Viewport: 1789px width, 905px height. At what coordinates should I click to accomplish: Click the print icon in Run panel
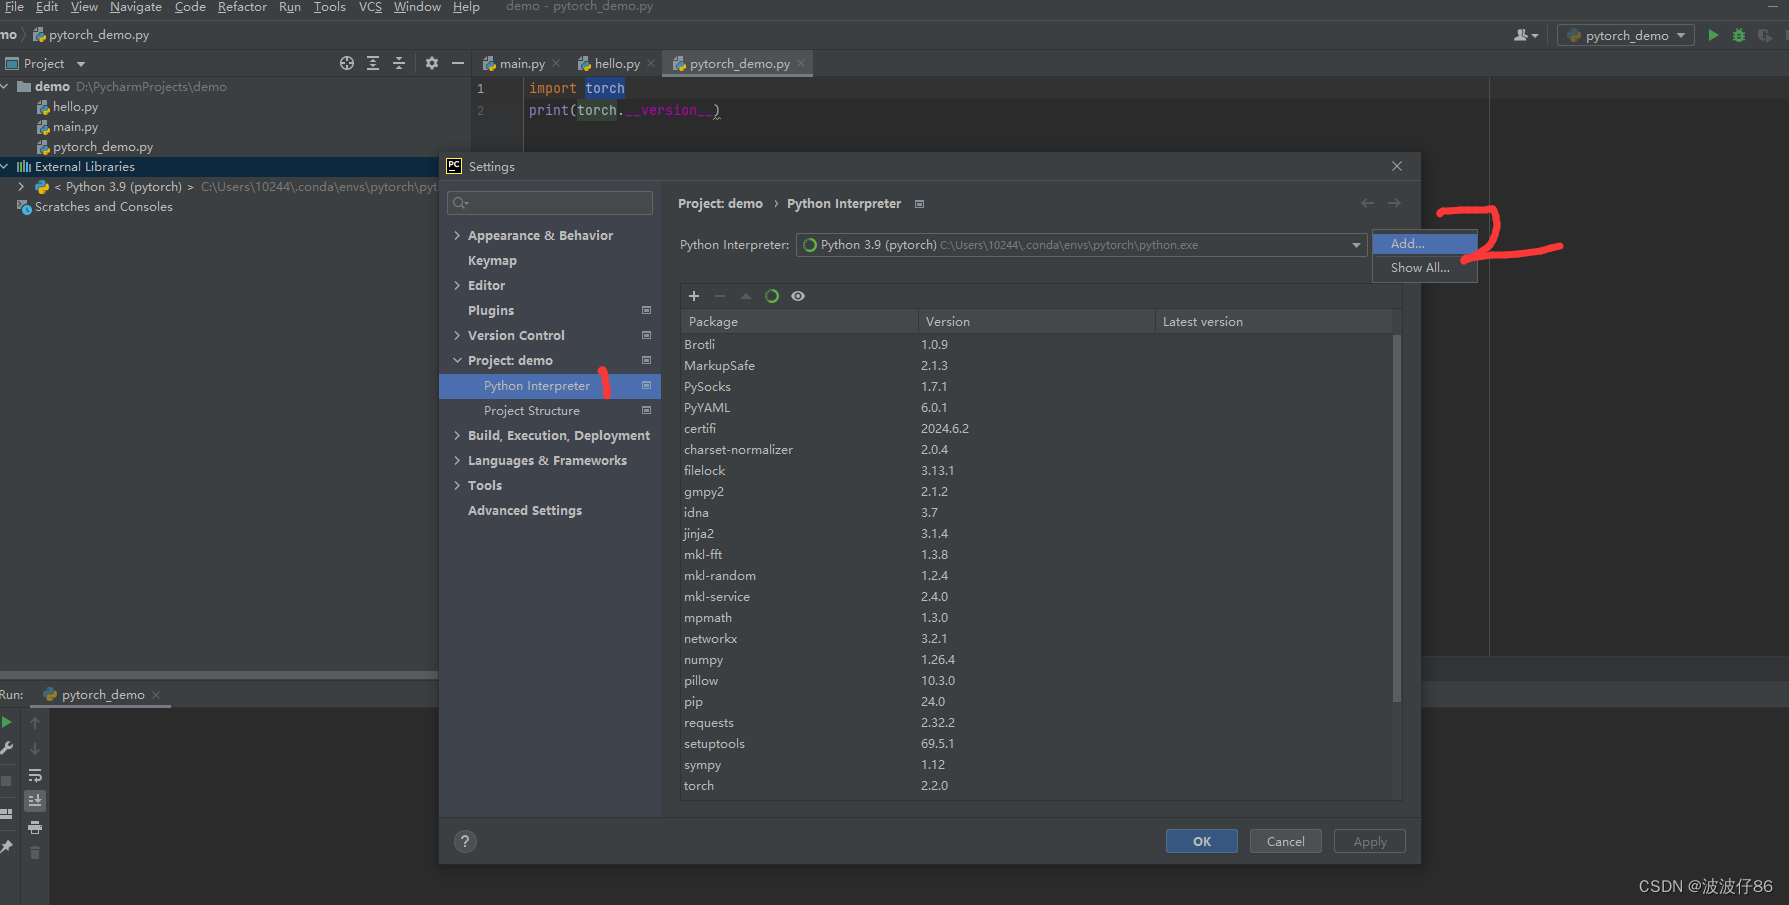(35, 827)
